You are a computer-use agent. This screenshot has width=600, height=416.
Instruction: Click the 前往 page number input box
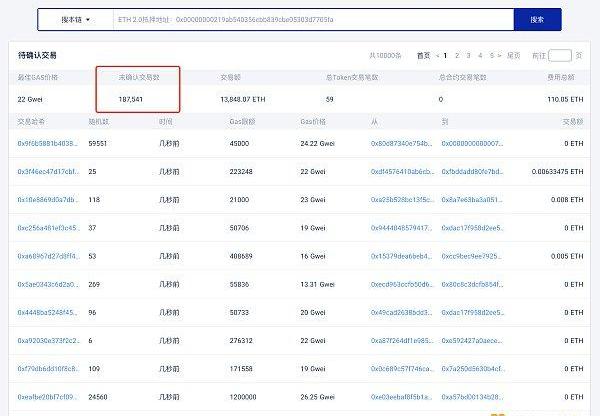tap(560, 56)
